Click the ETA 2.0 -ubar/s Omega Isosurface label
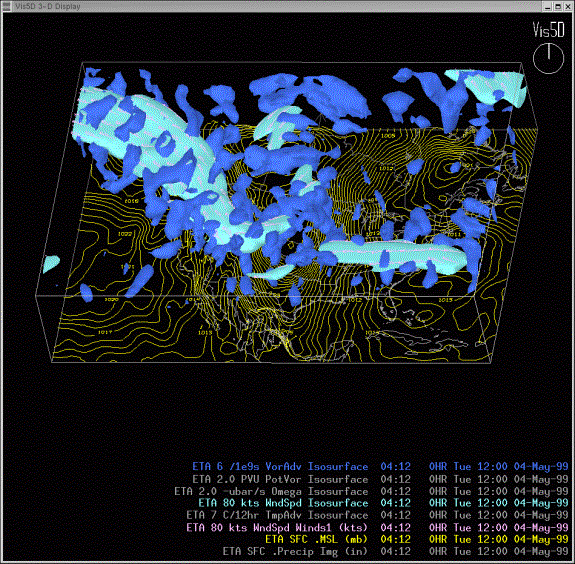 (271, 491)
